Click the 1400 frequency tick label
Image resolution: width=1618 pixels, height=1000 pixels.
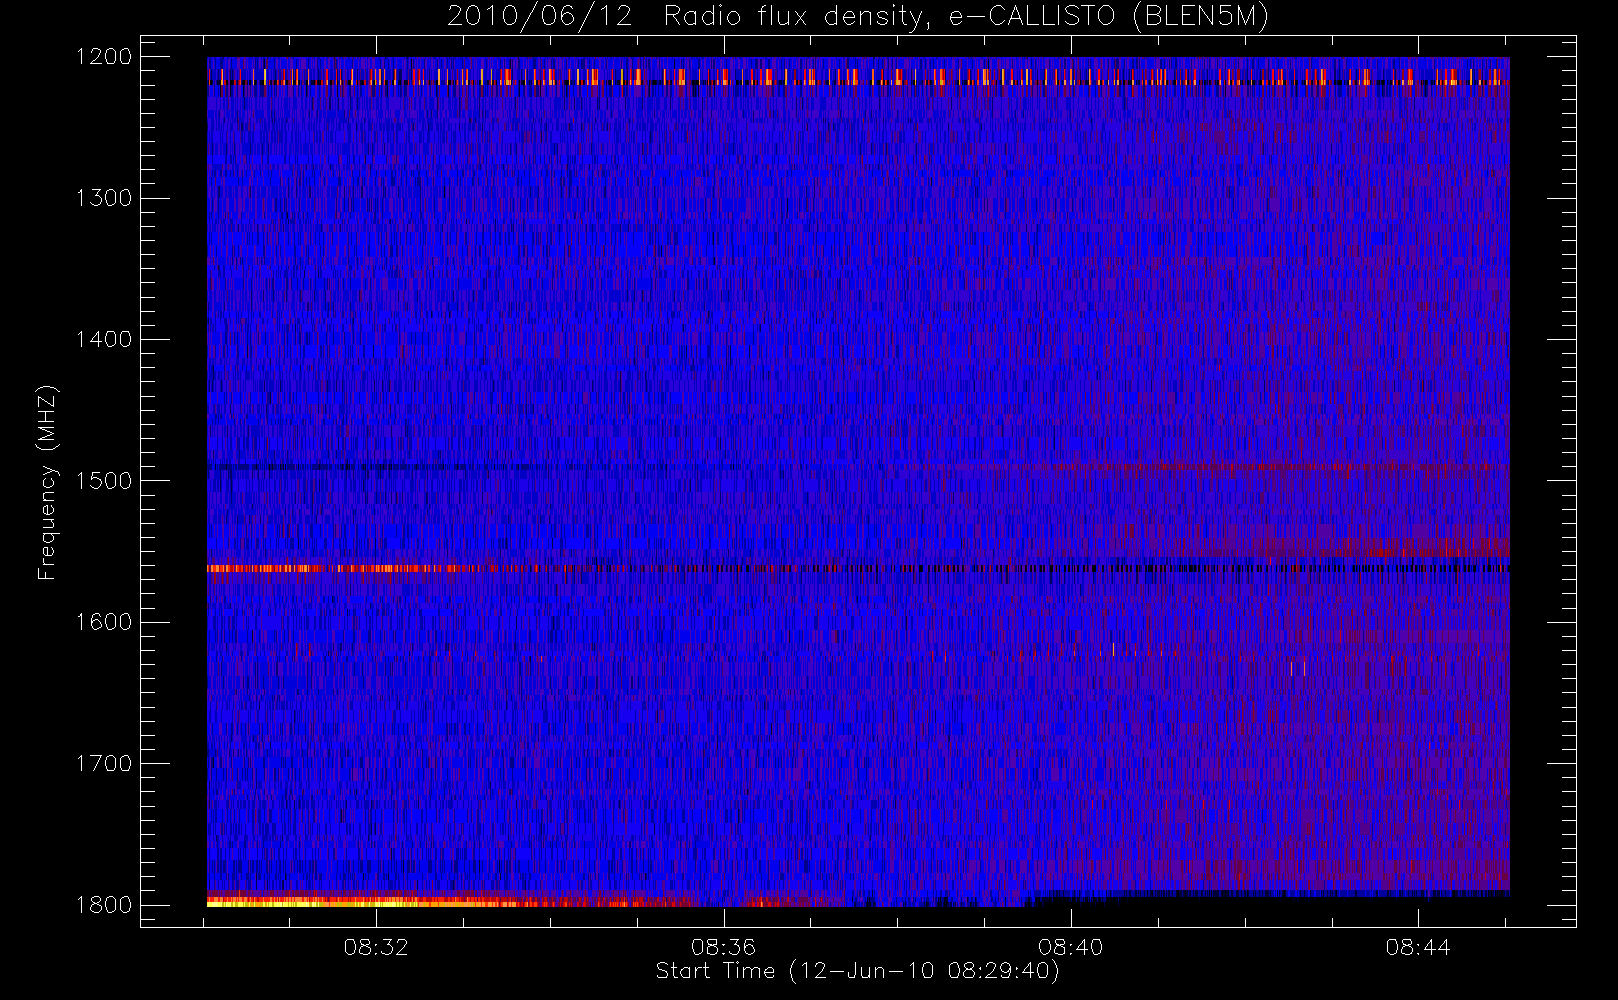point(104,340)
